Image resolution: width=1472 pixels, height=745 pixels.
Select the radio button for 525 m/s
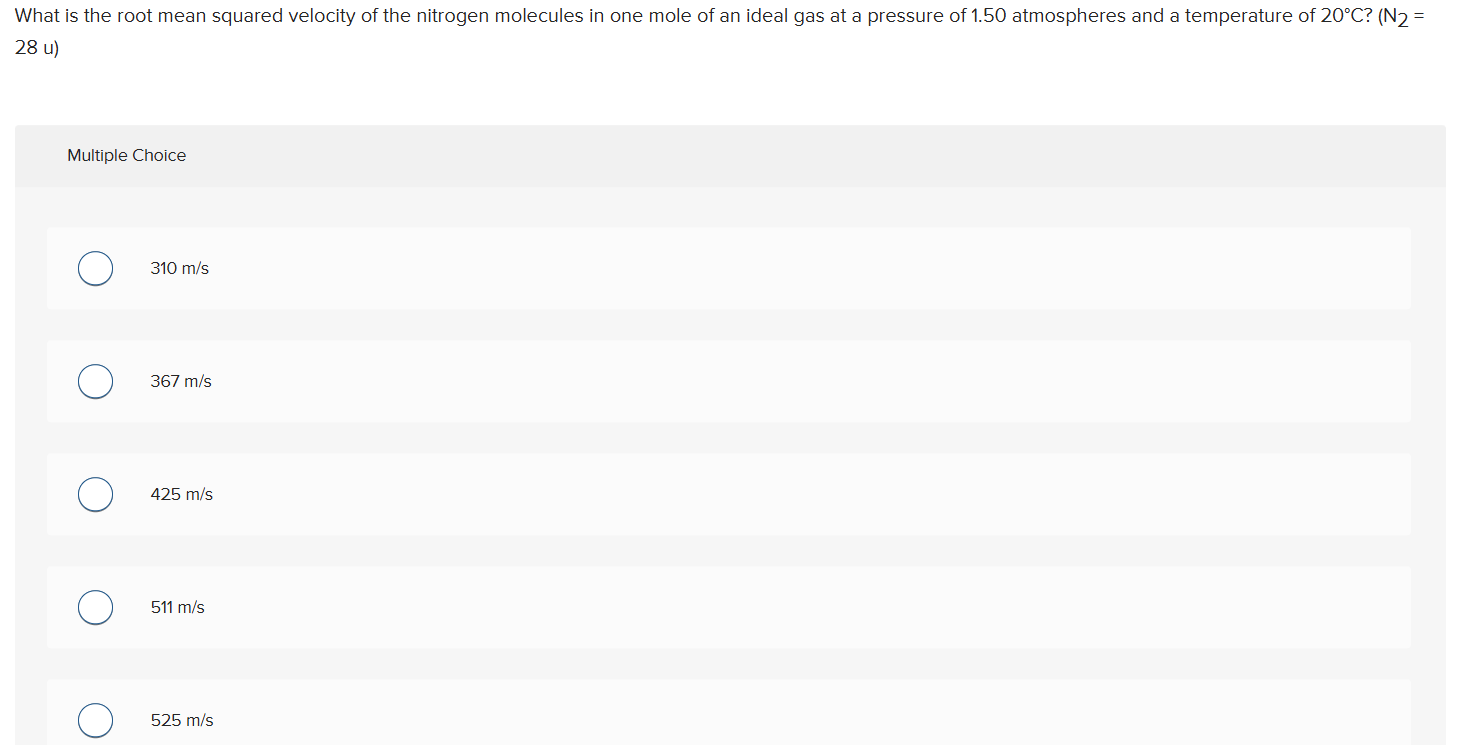point(95,720)
